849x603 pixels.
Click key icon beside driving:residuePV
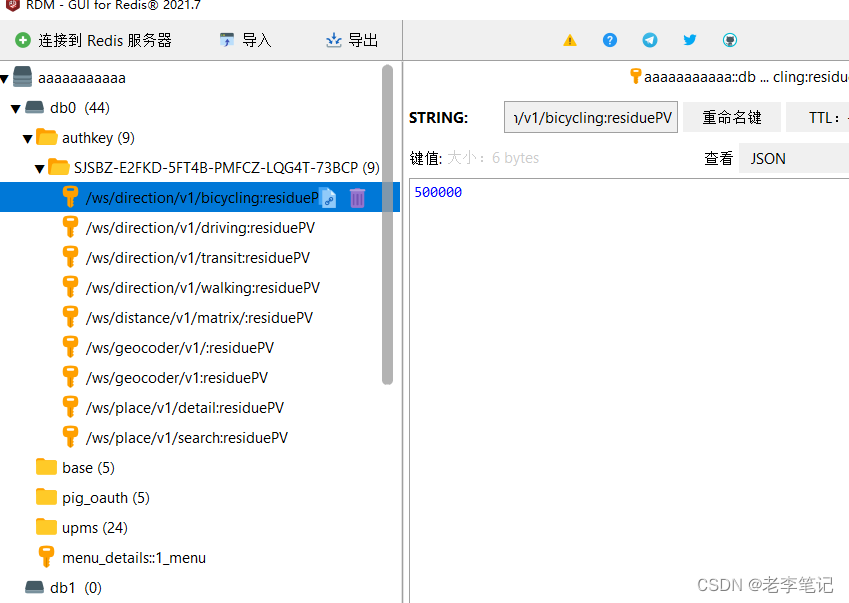tap(70, 227)
